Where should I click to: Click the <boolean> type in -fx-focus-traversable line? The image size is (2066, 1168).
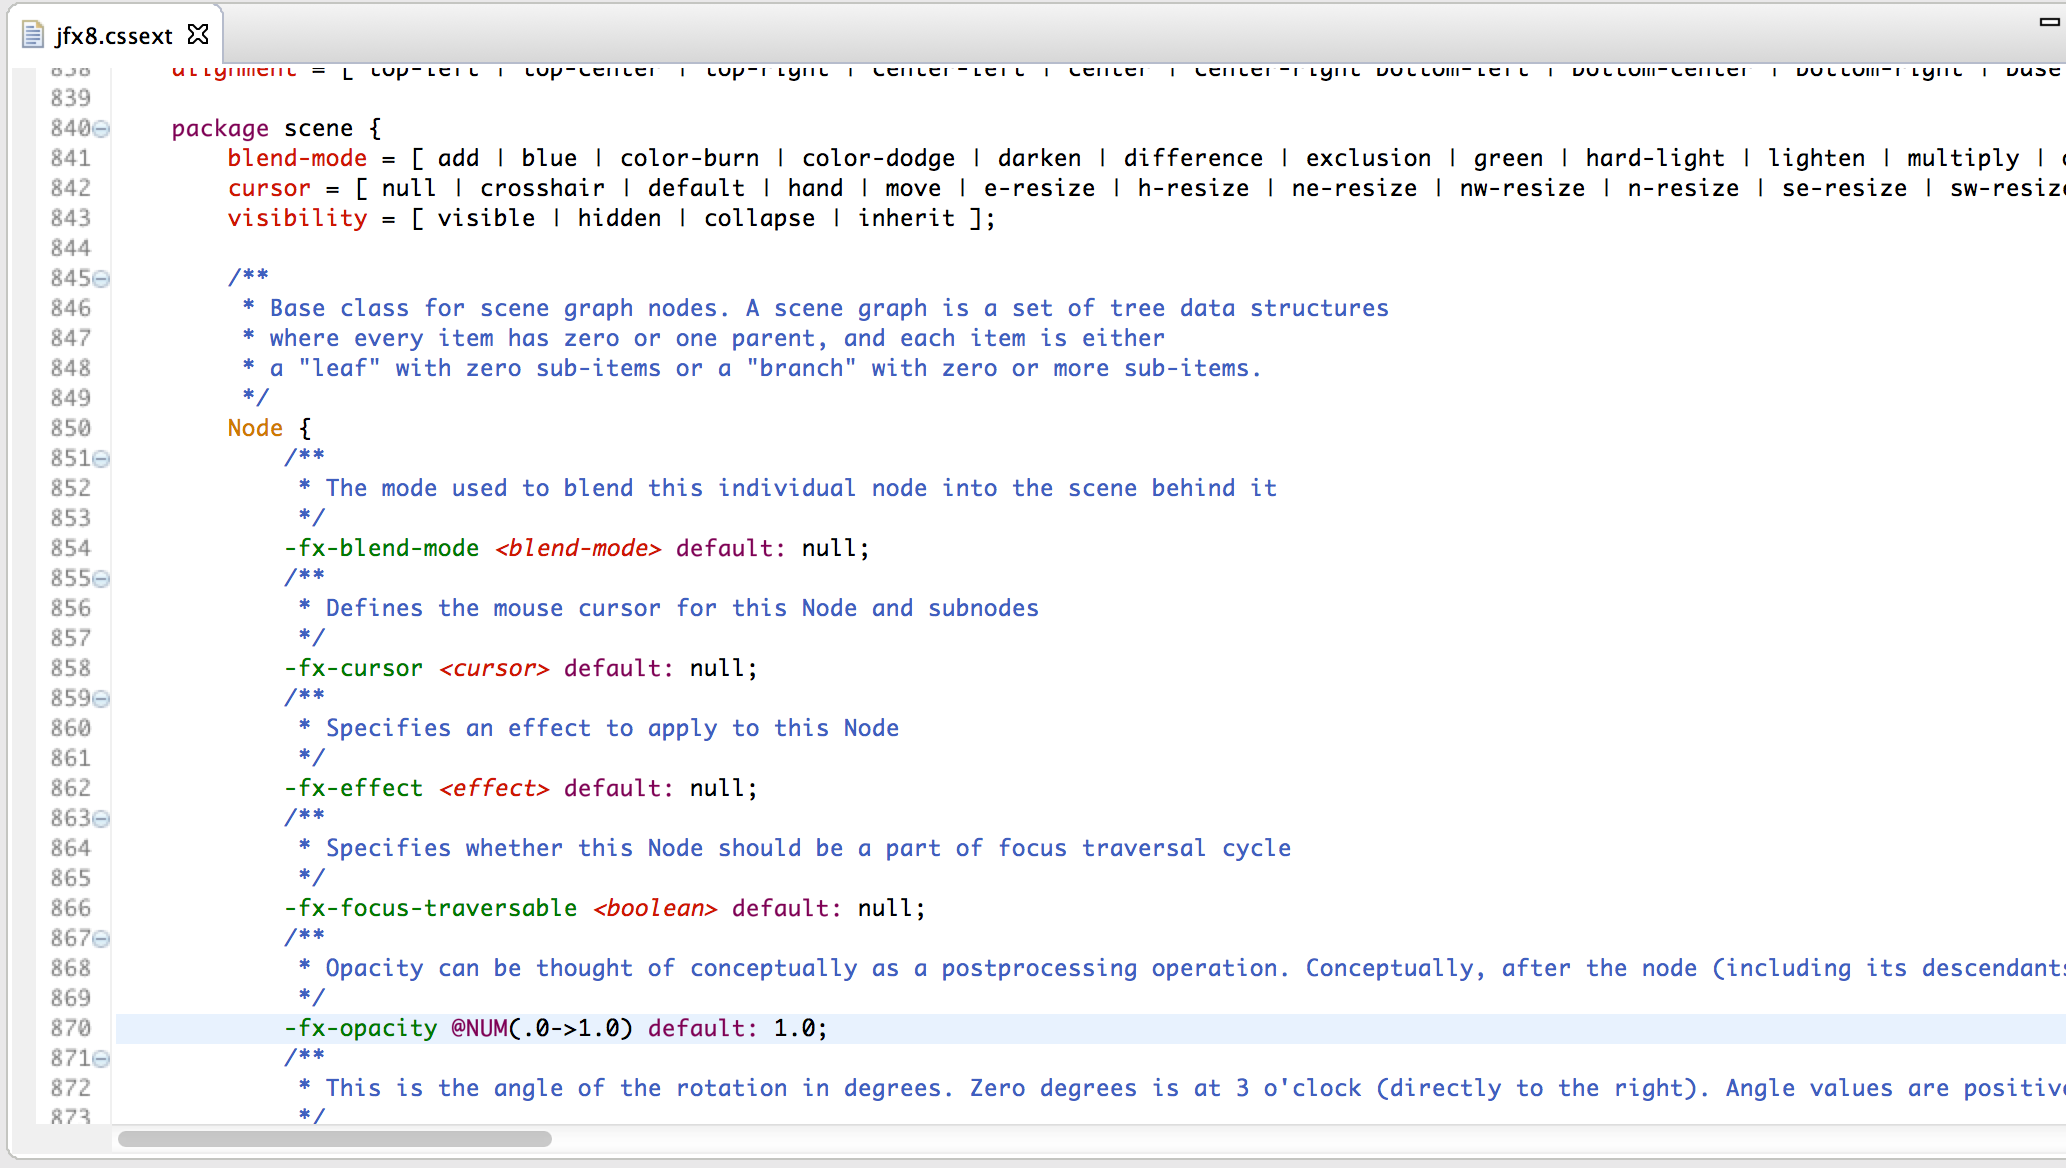tap(655, 908)
